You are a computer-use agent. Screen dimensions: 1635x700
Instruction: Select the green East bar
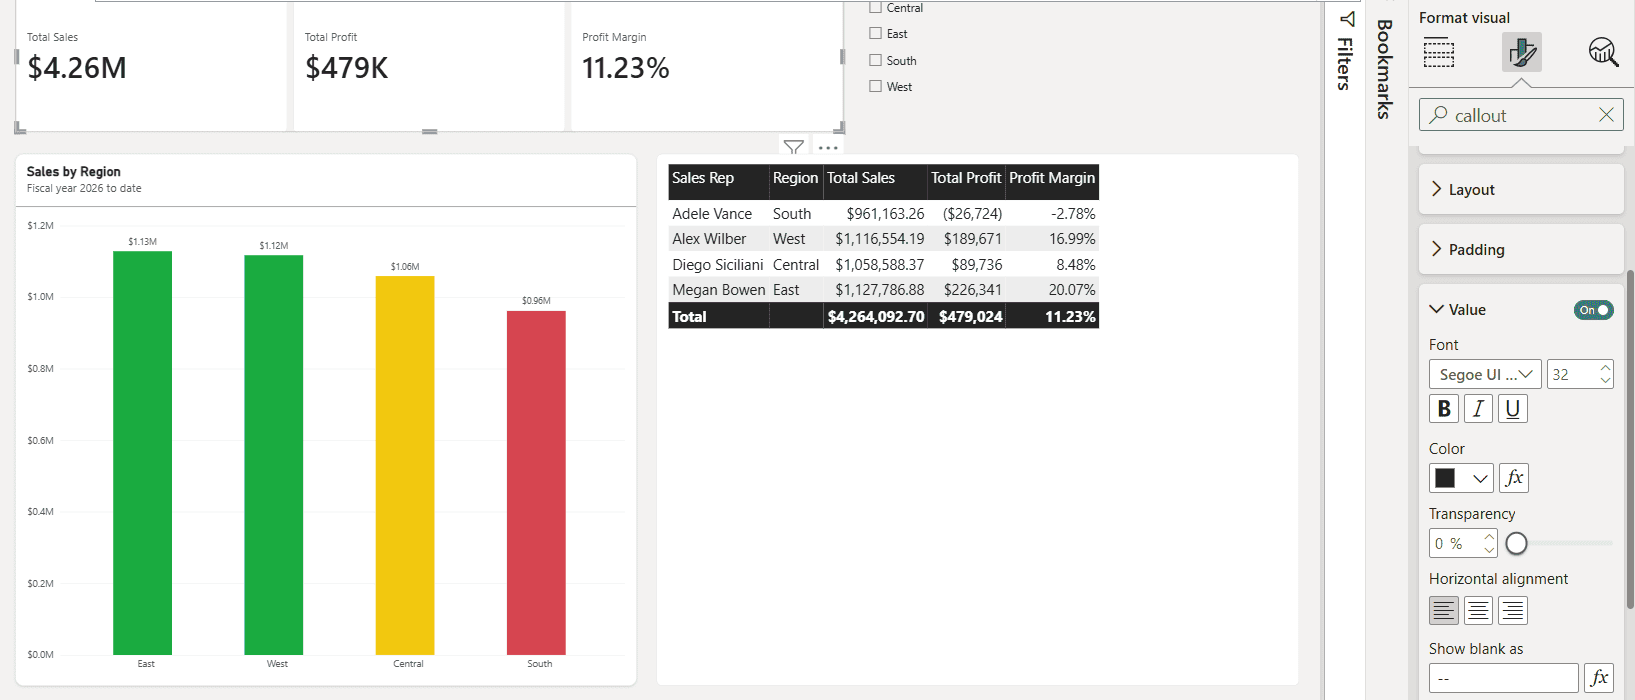pyautogui.click(x=142, y=453)
